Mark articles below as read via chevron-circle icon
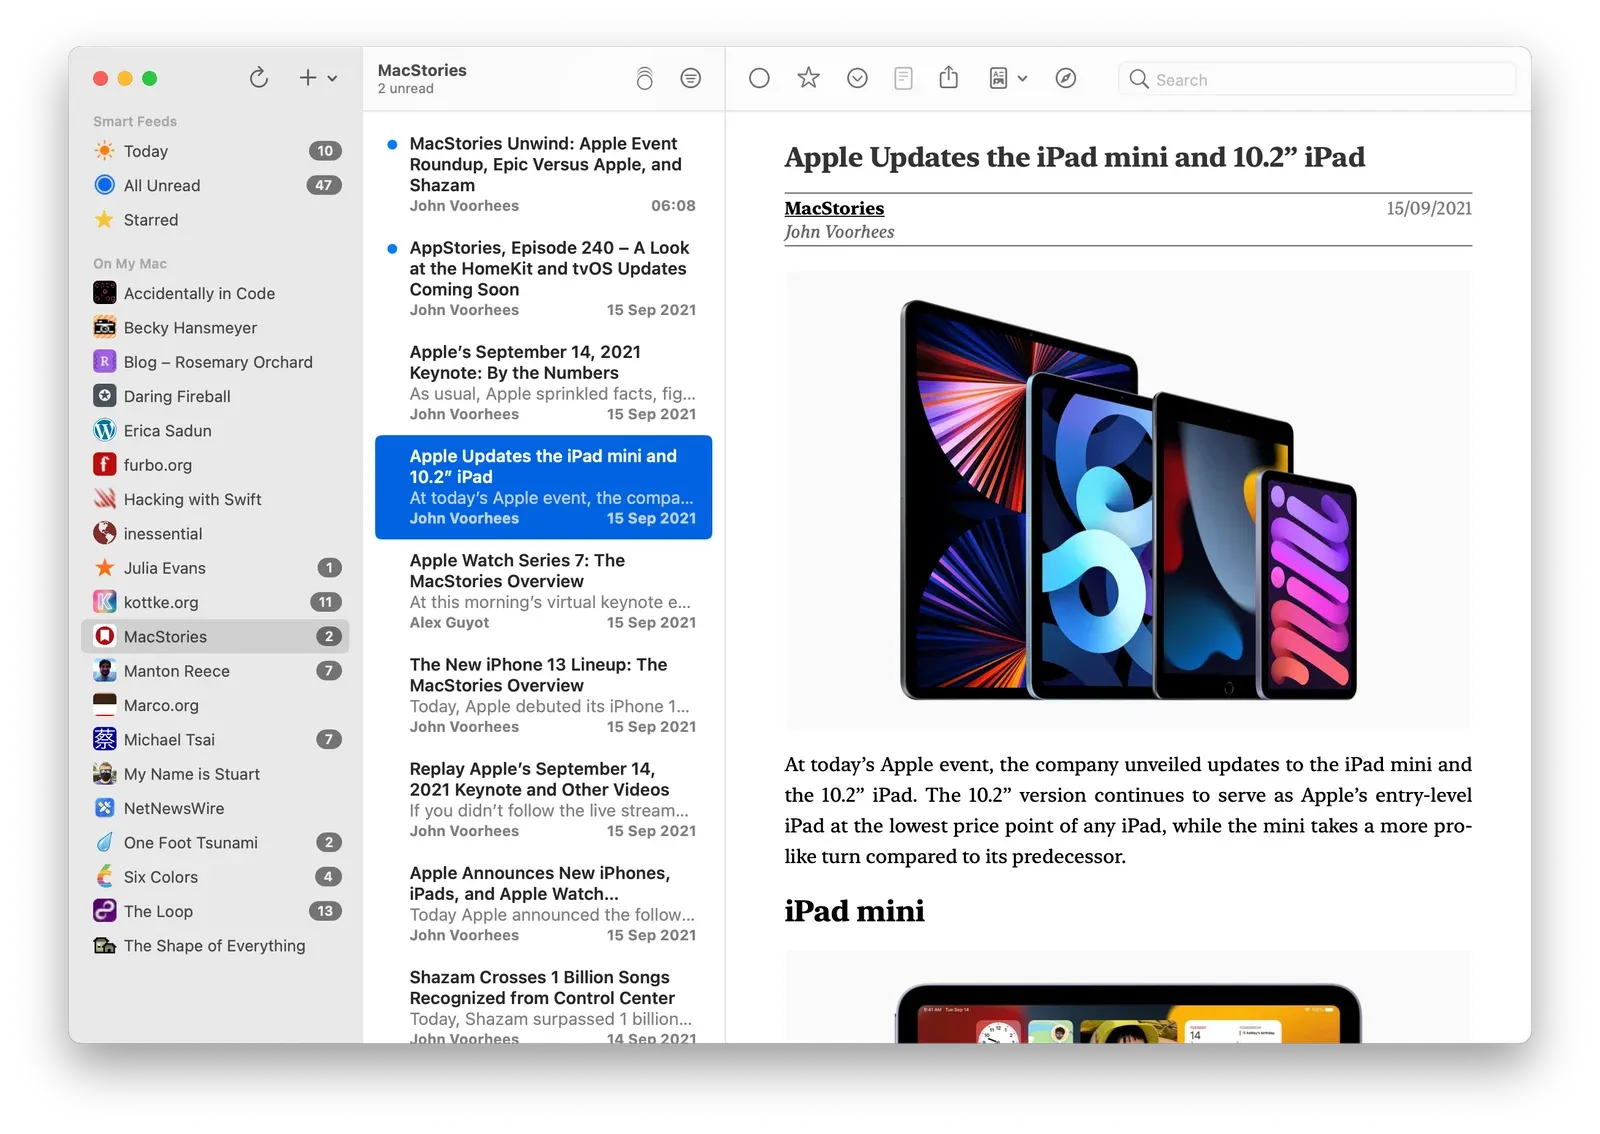Image resolution: width=1600 pixels, height=1134 pixels. (x=857, y=78)
